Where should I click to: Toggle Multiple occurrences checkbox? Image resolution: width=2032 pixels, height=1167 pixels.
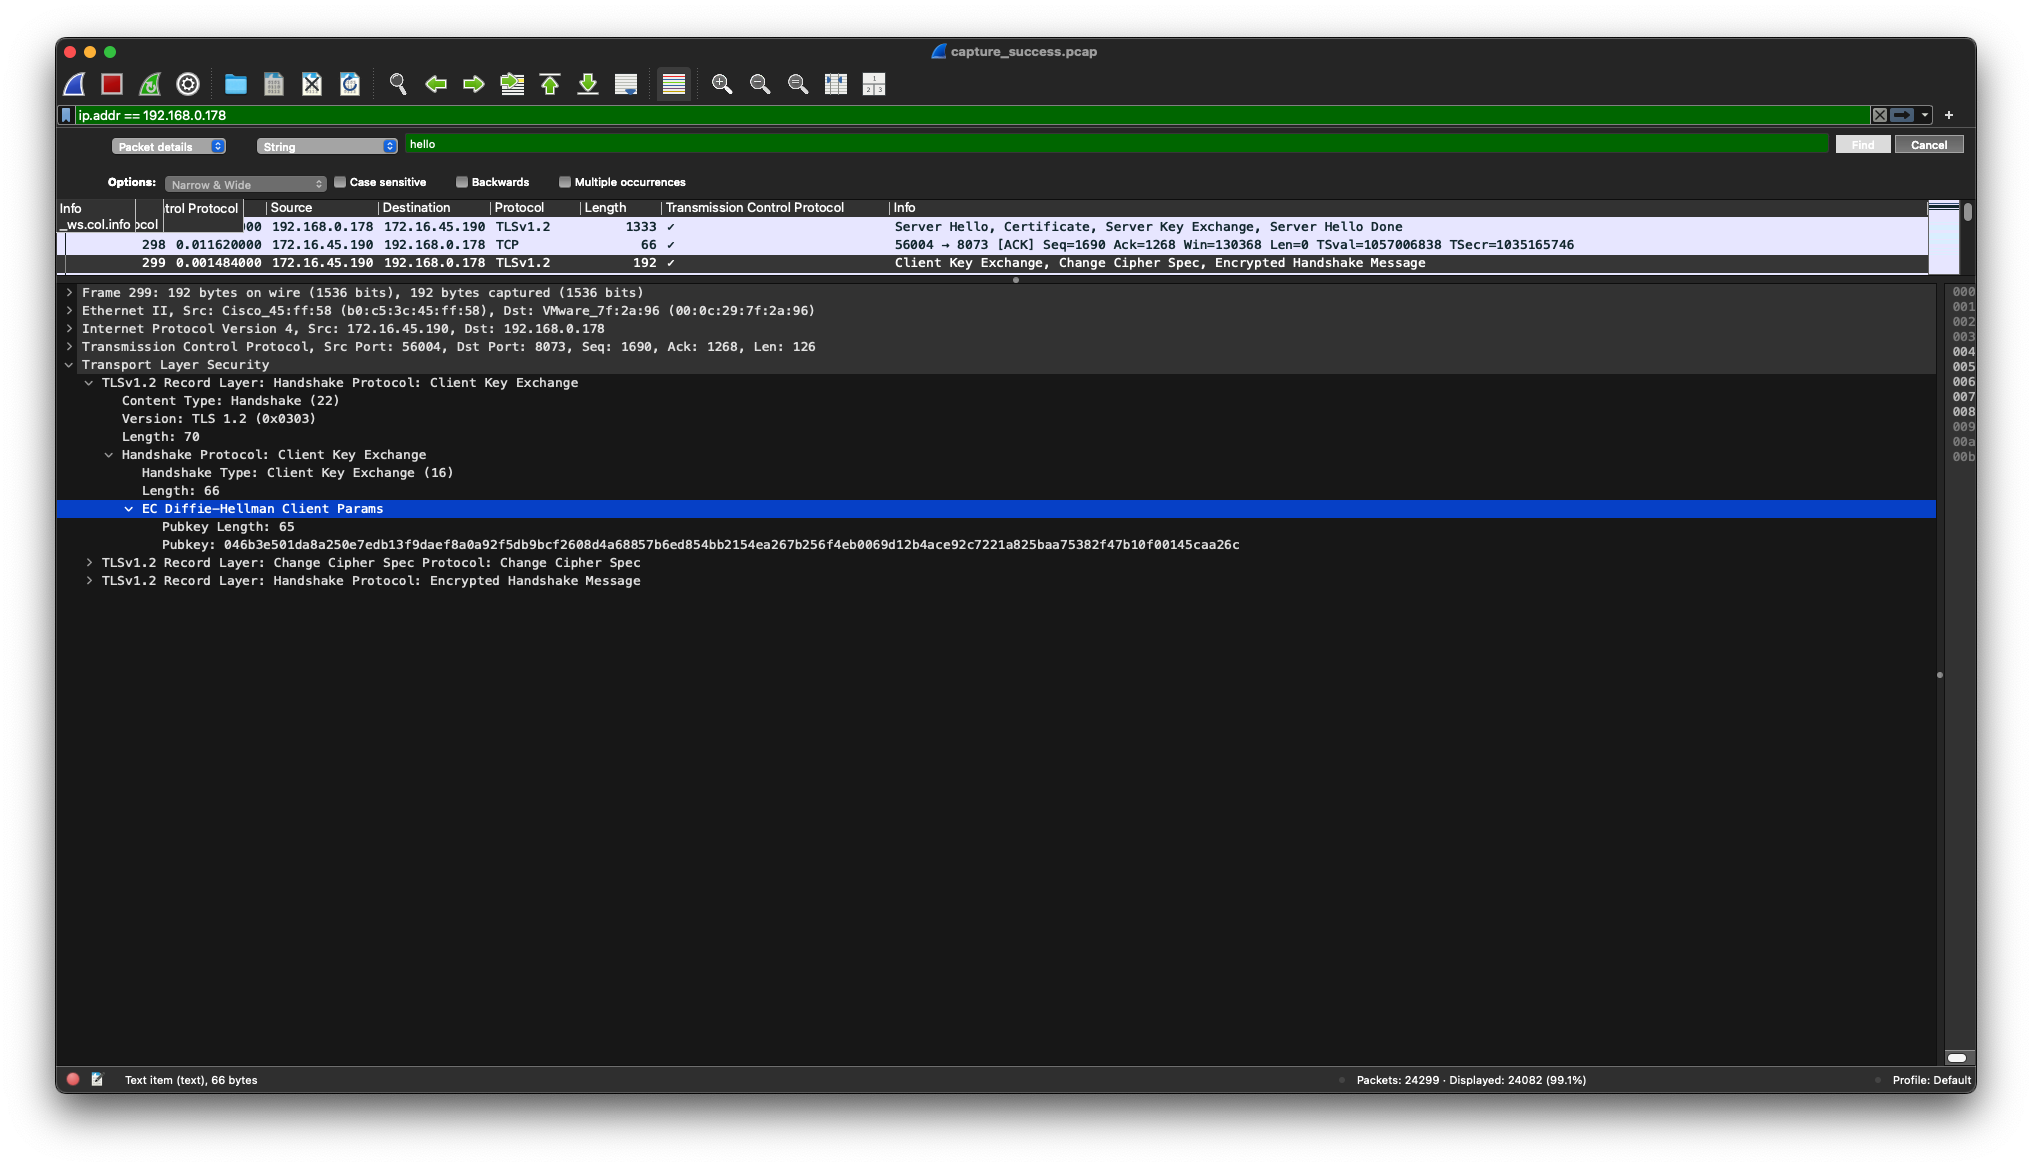point(565,182)
